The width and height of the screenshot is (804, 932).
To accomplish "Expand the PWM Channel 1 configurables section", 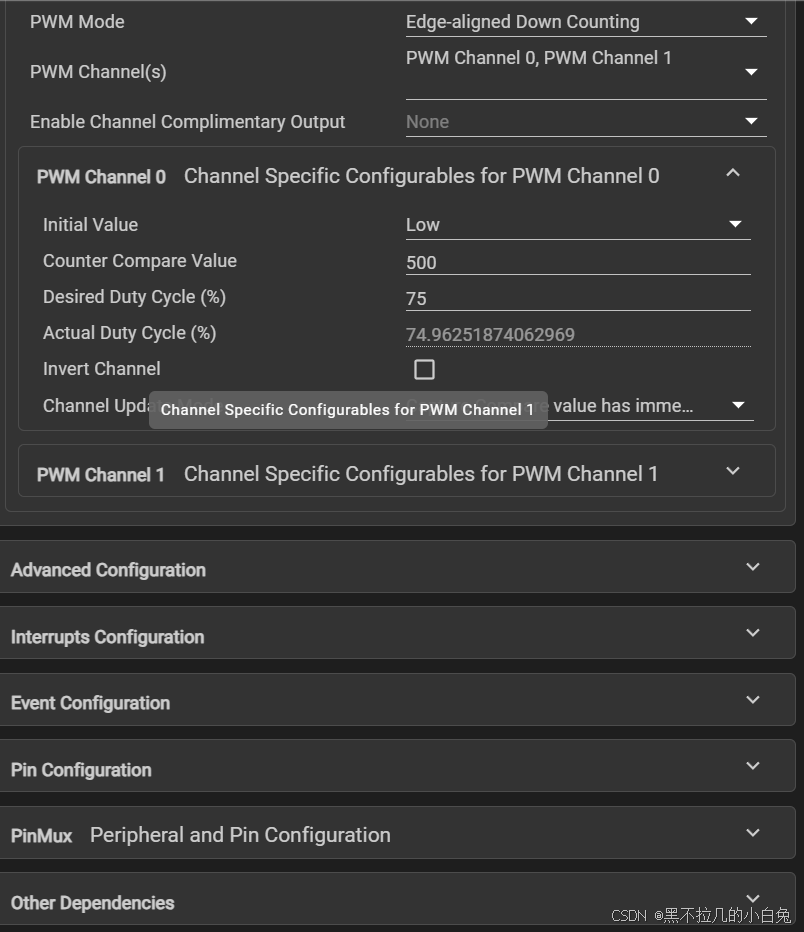I will point(733,471).
